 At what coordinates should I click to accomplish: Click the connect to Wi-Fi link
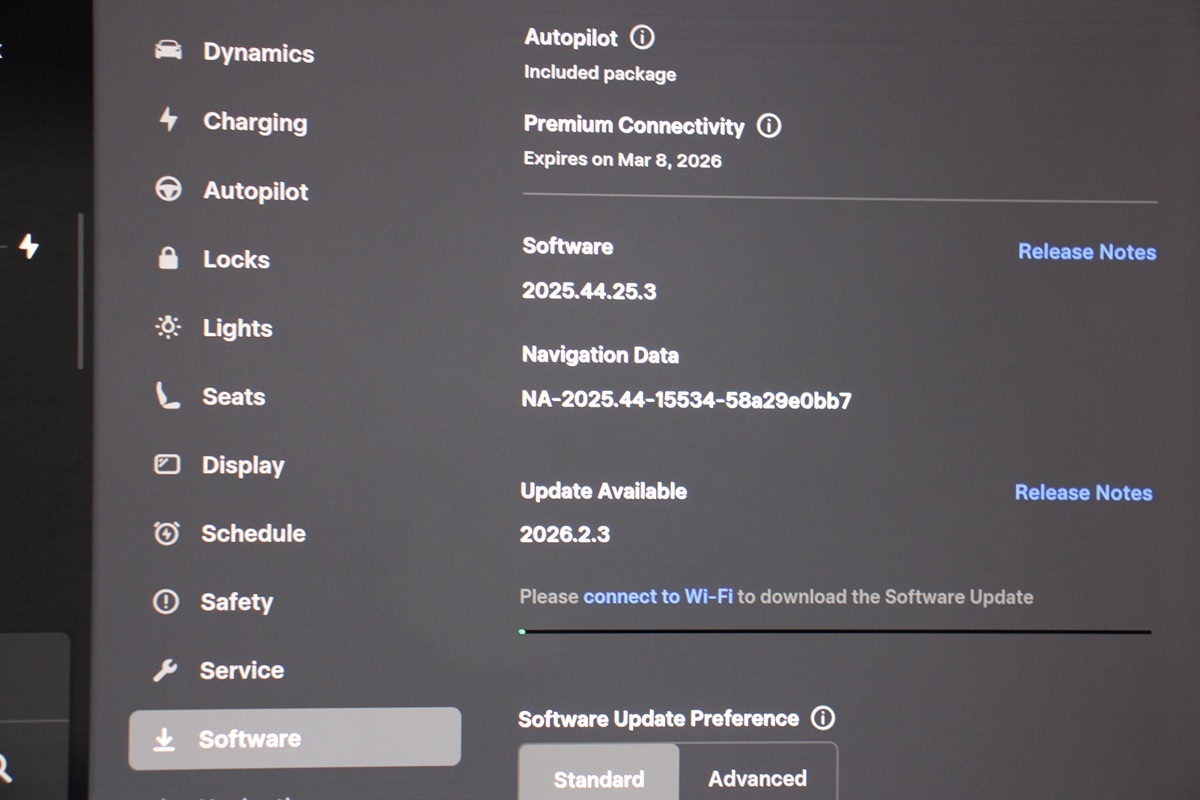click(x=657, y=597)
